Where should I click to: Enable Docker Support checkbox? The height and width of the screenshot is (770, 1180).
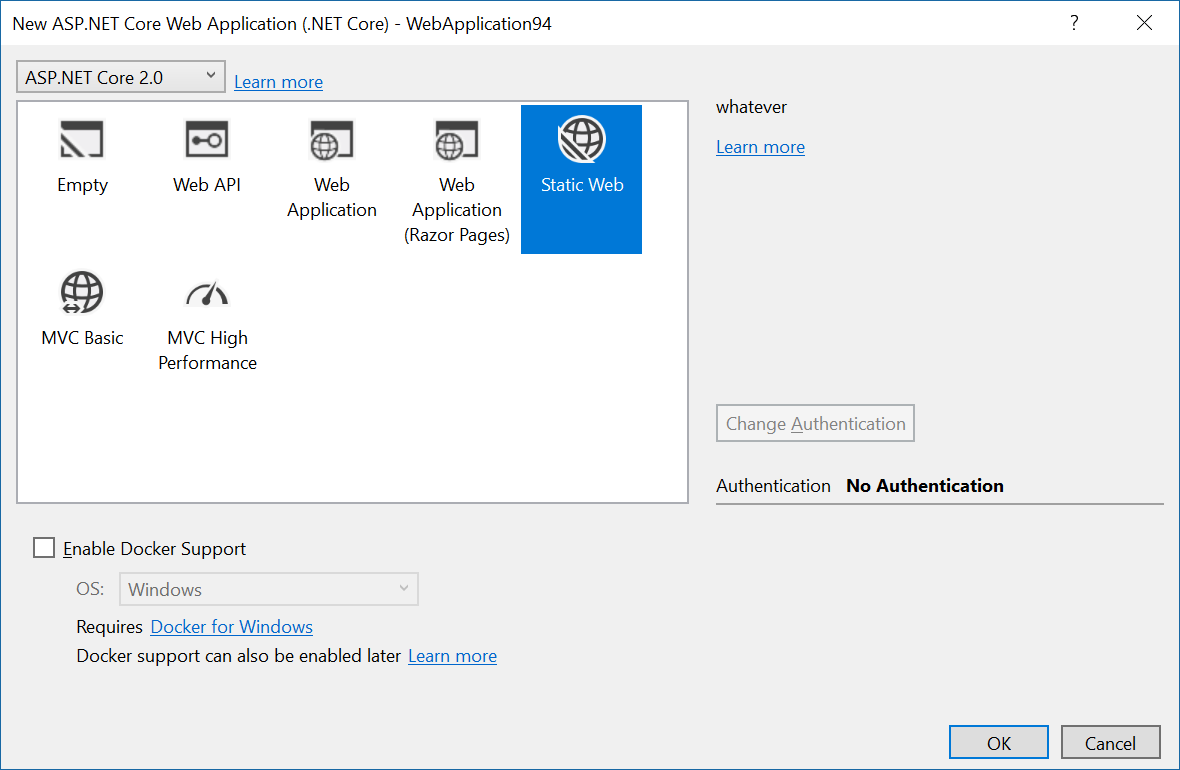click(x=44, y=547)
